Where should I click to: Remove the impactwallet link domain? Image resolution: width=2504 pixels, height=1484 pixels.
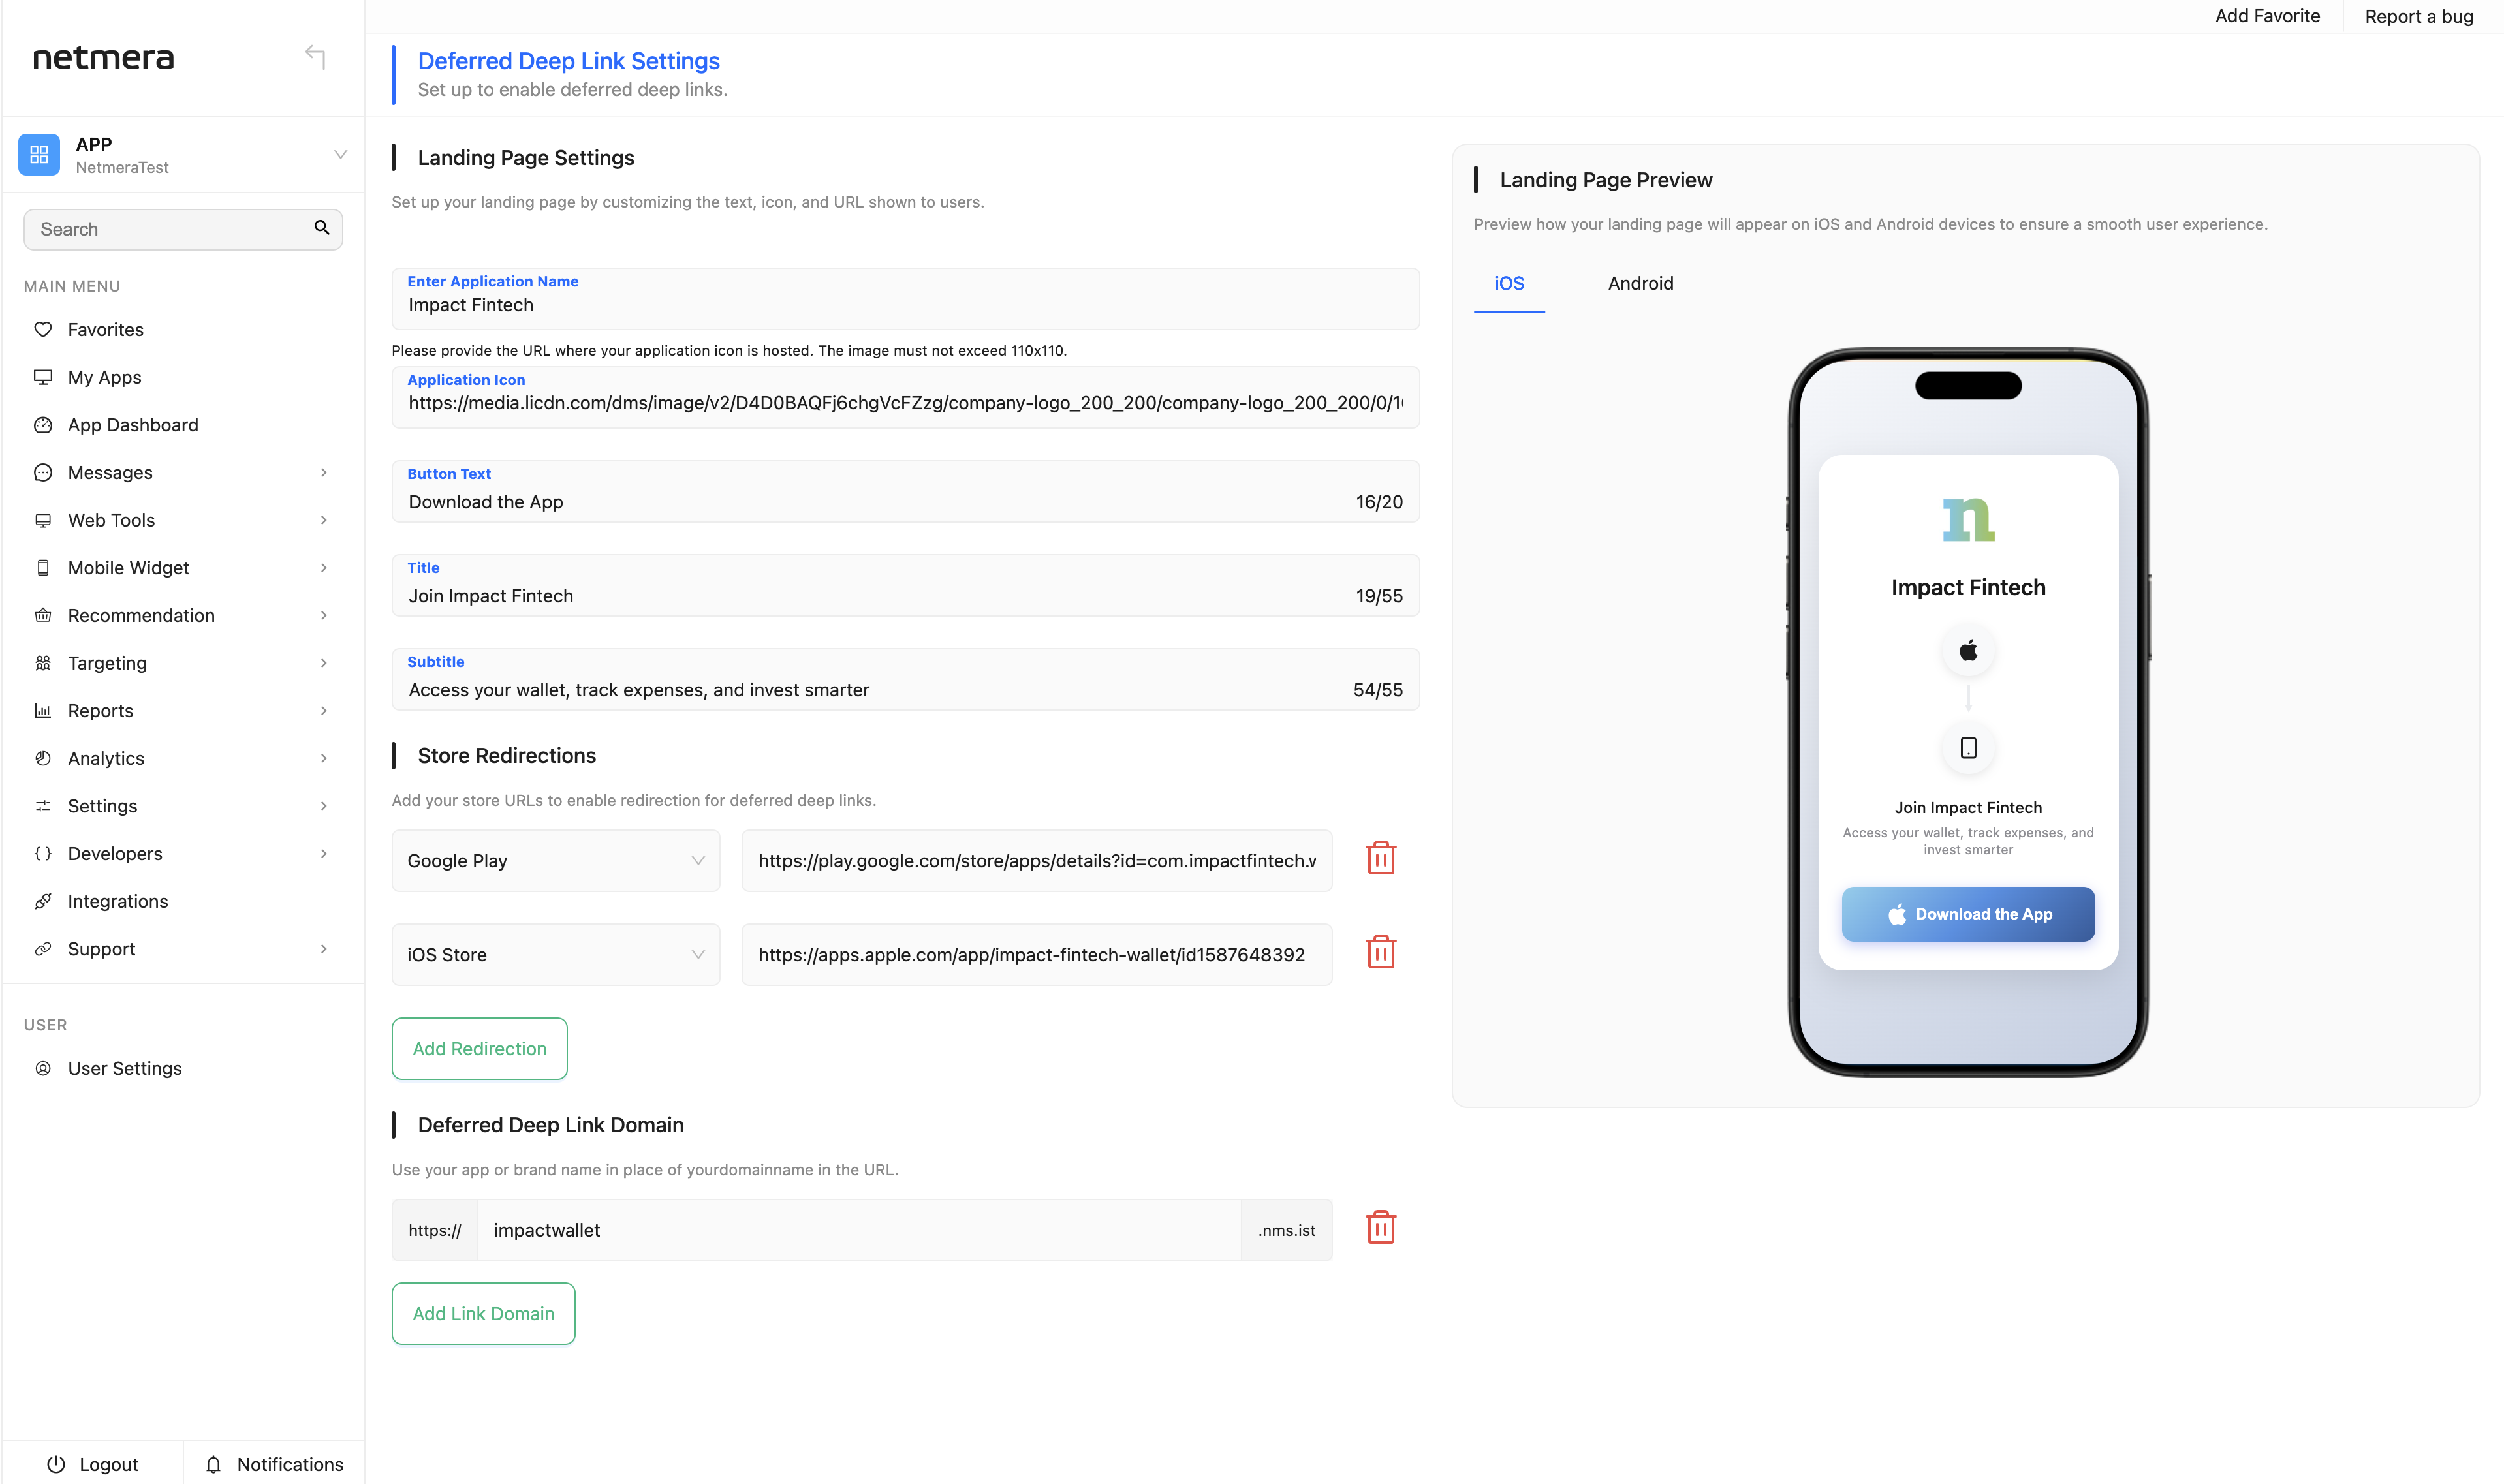[x=1380, y=1227]
